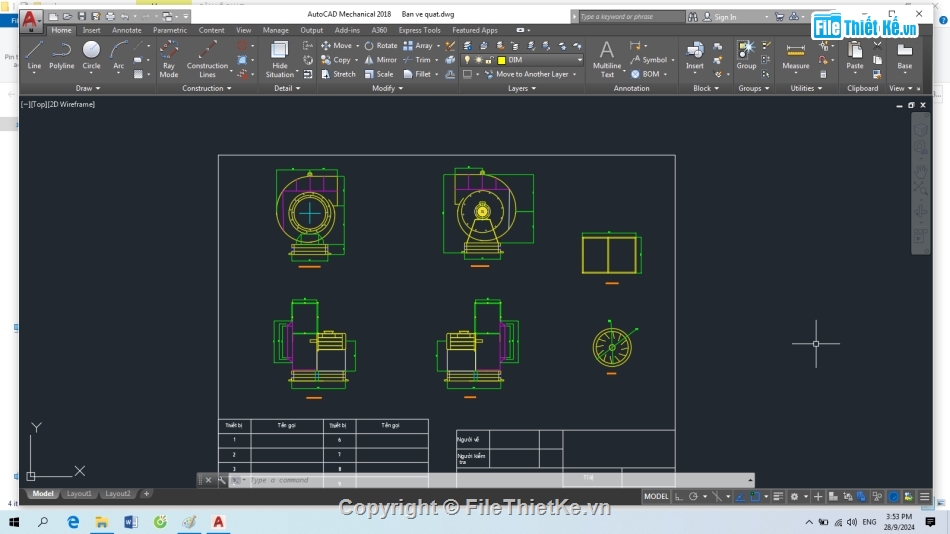Click the Mirror tool
This screenshot has width=950, height=534.
(x=380, y=60)
